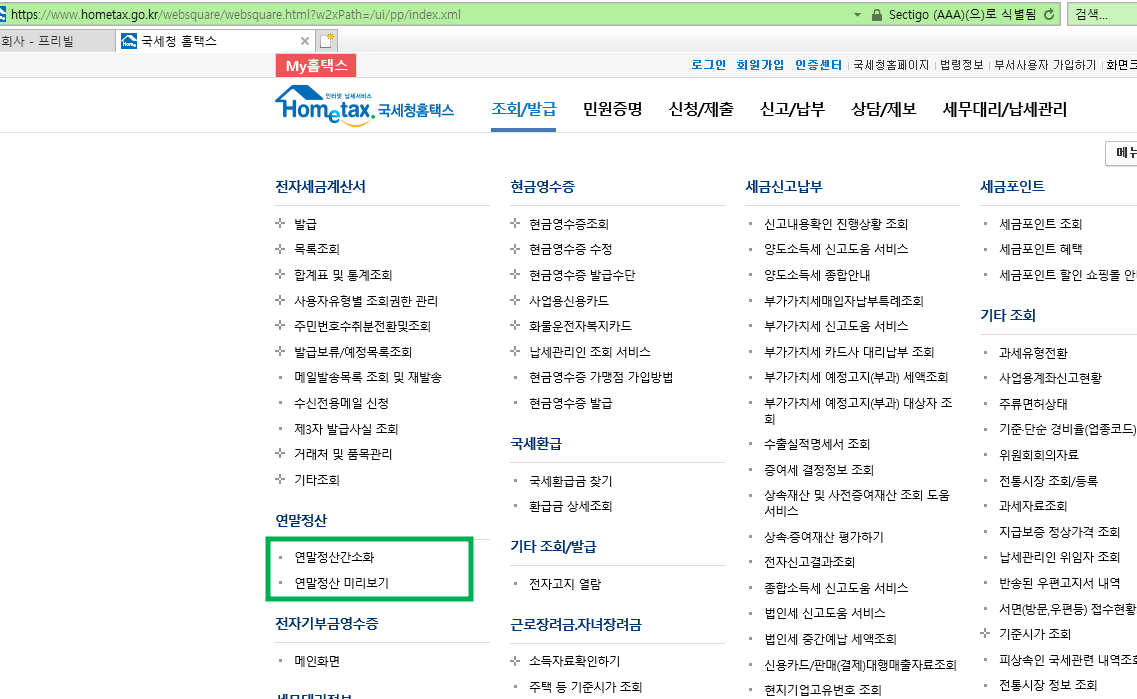Open 법인세 신고도움 서비스
The height and width of the screenshot is (699, 1137).
point(824,613)
